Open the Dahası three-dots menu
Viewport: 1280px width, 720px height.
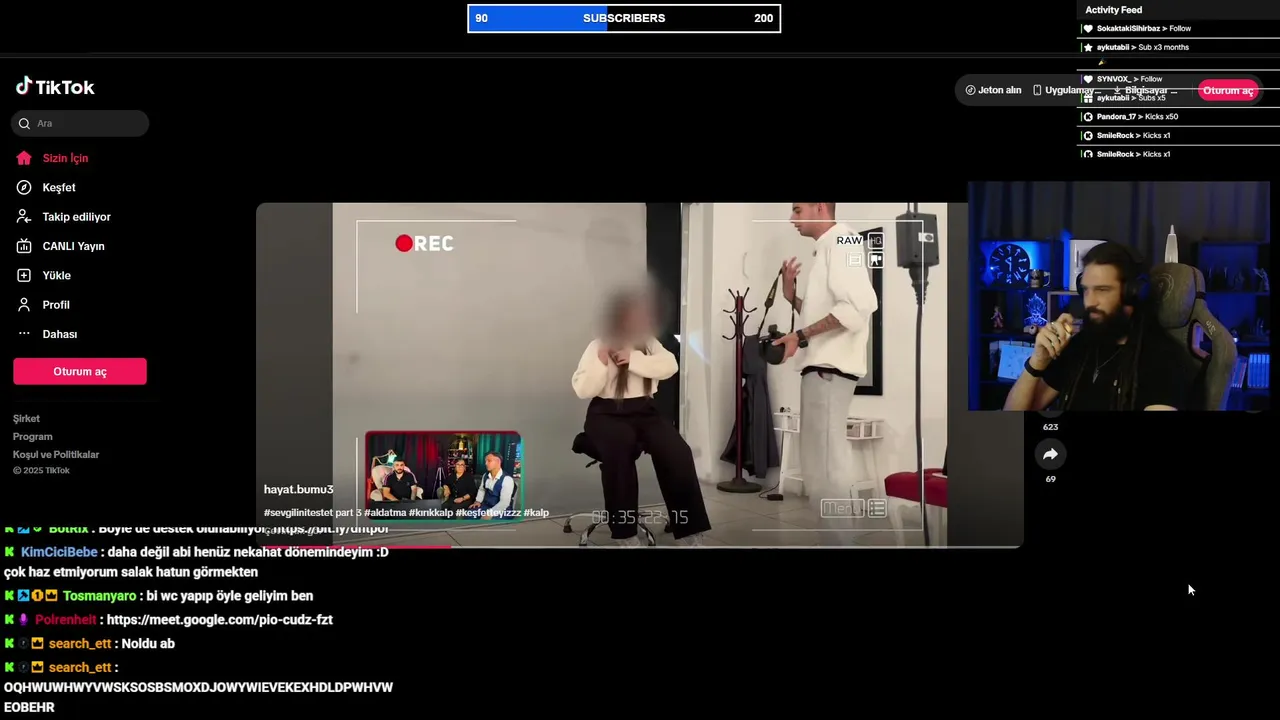click(x=24, y=334)
